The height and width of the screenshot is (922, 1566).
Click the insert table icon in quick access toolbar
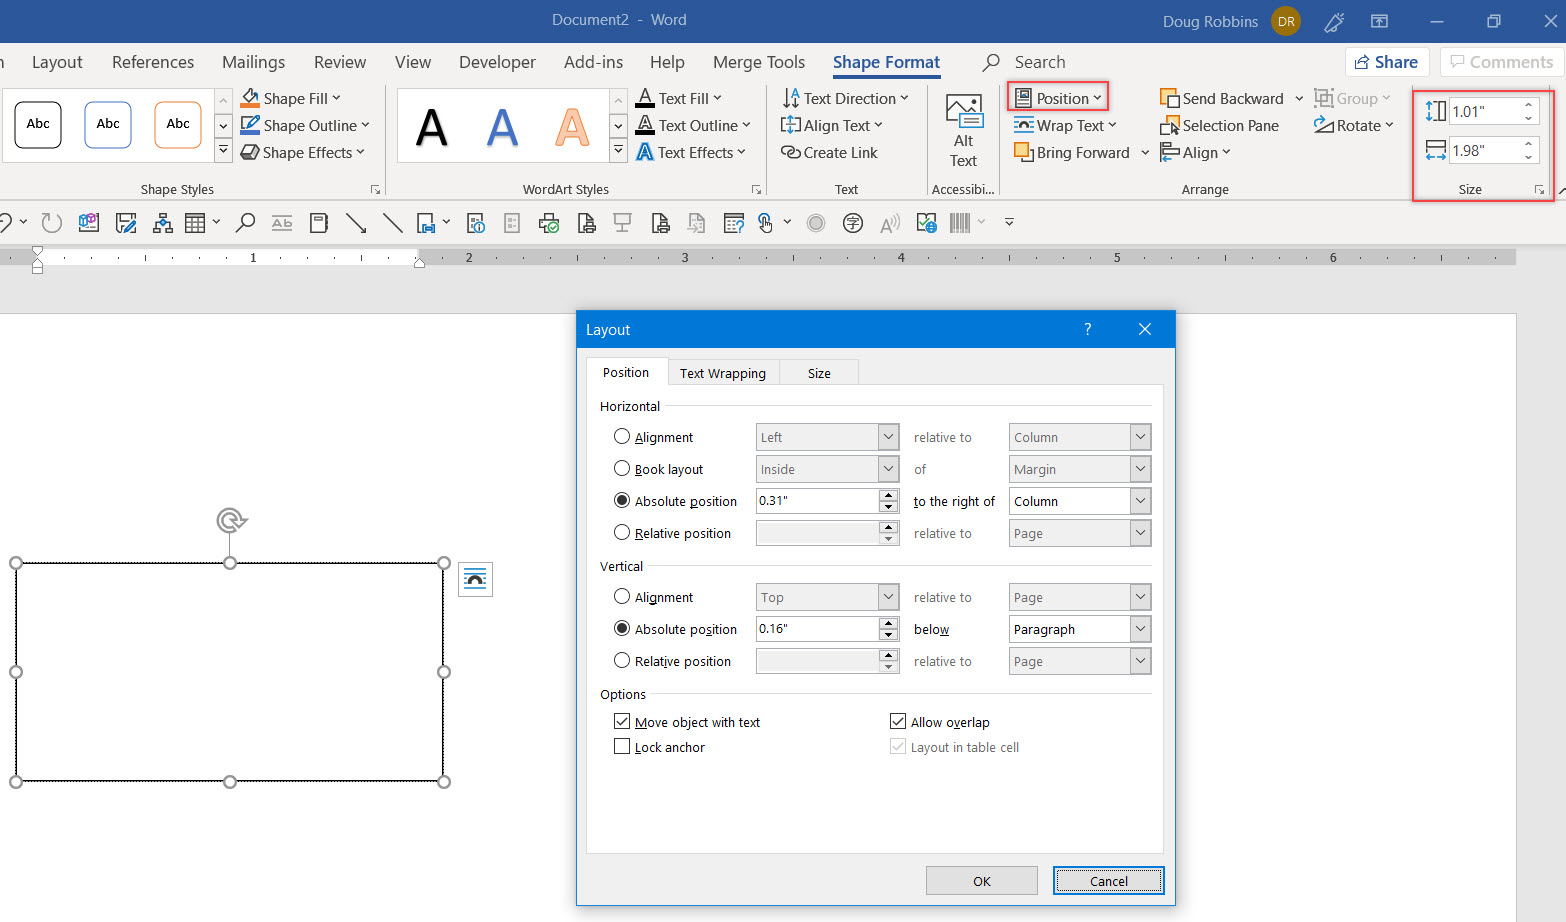[195, 223]
